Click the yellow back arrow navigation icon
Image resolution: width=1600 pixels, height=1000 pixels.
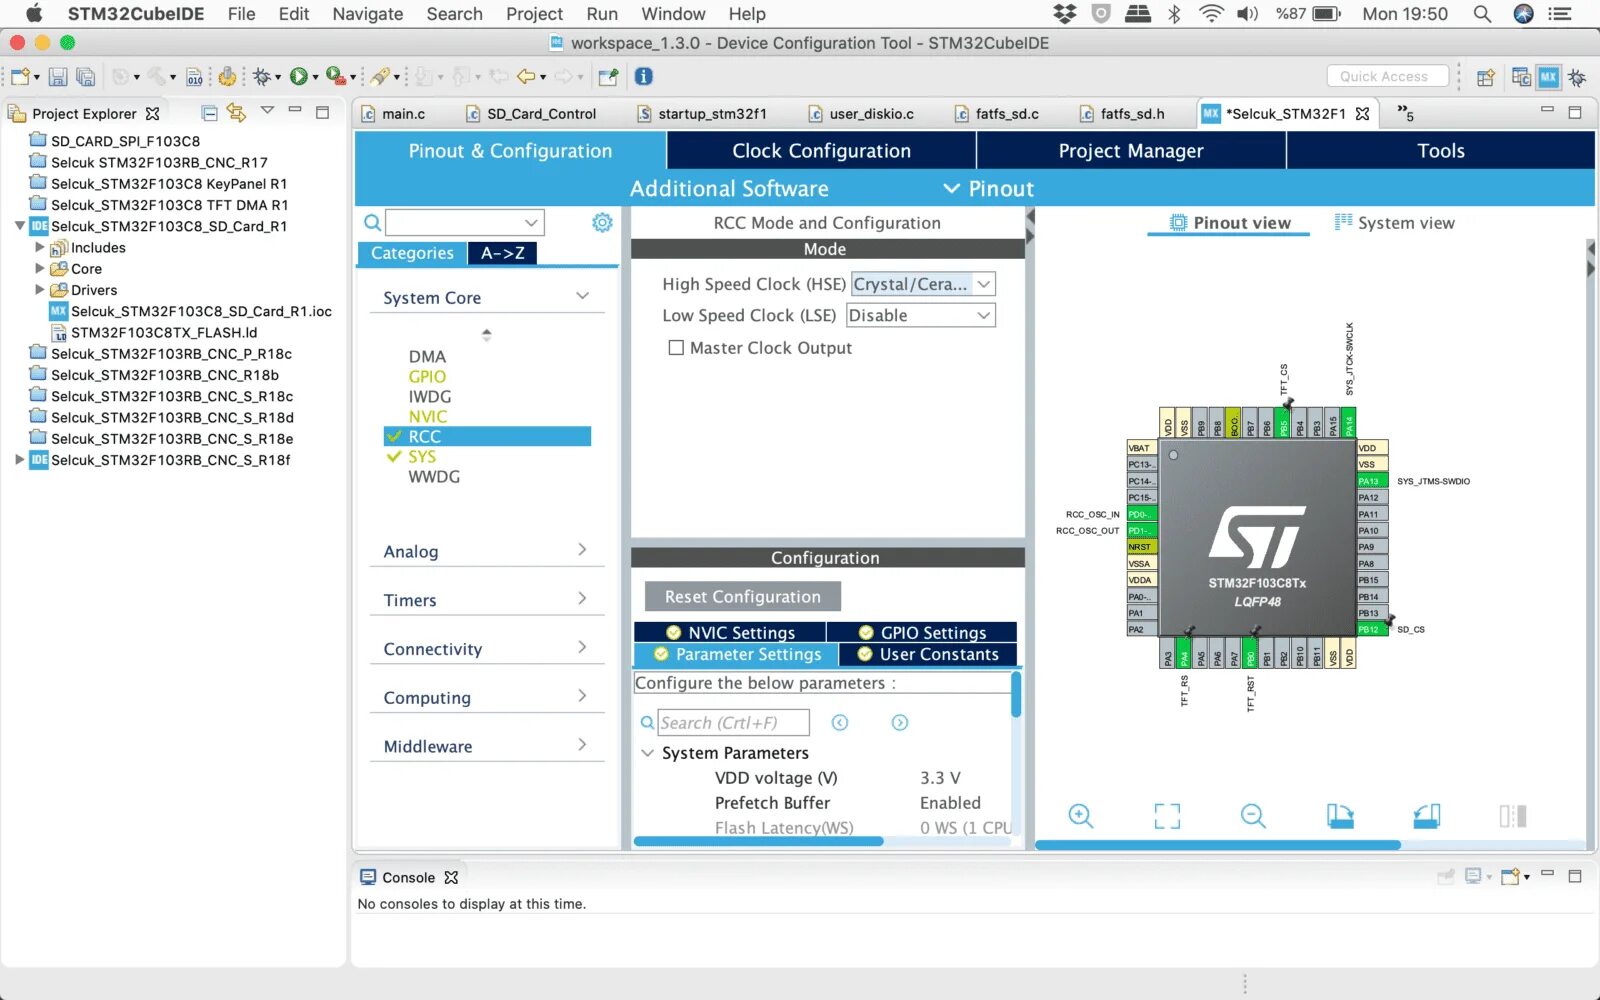526,77
